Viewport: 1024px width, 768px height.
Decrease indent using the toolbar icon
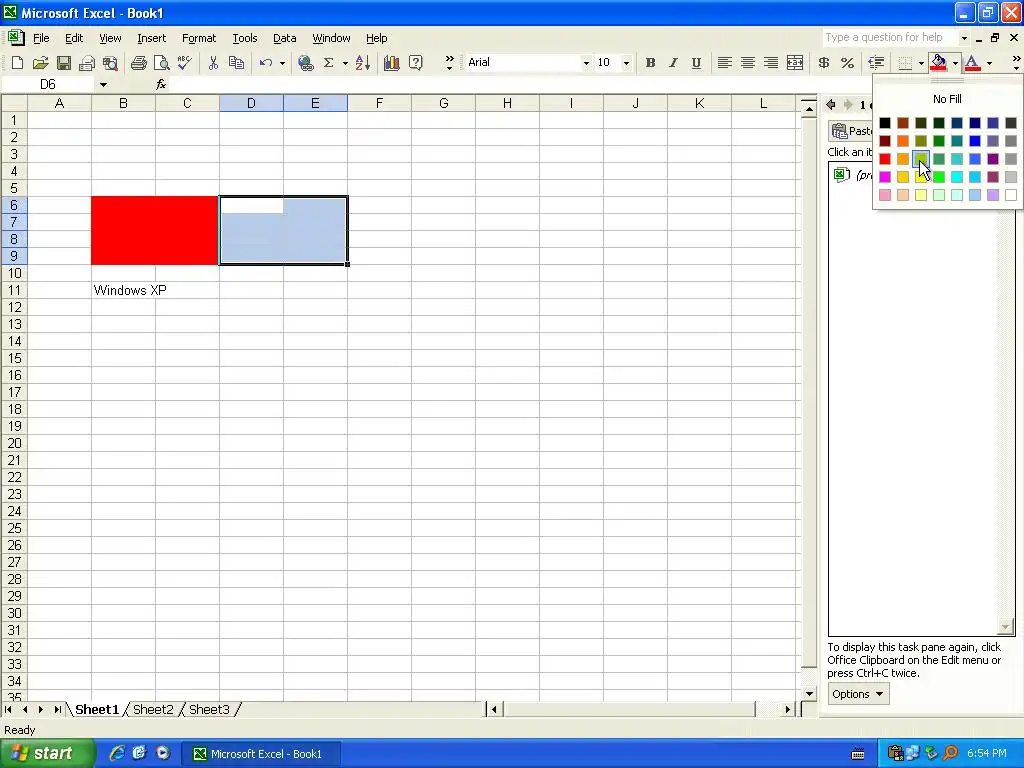click(x=876, y=63)
